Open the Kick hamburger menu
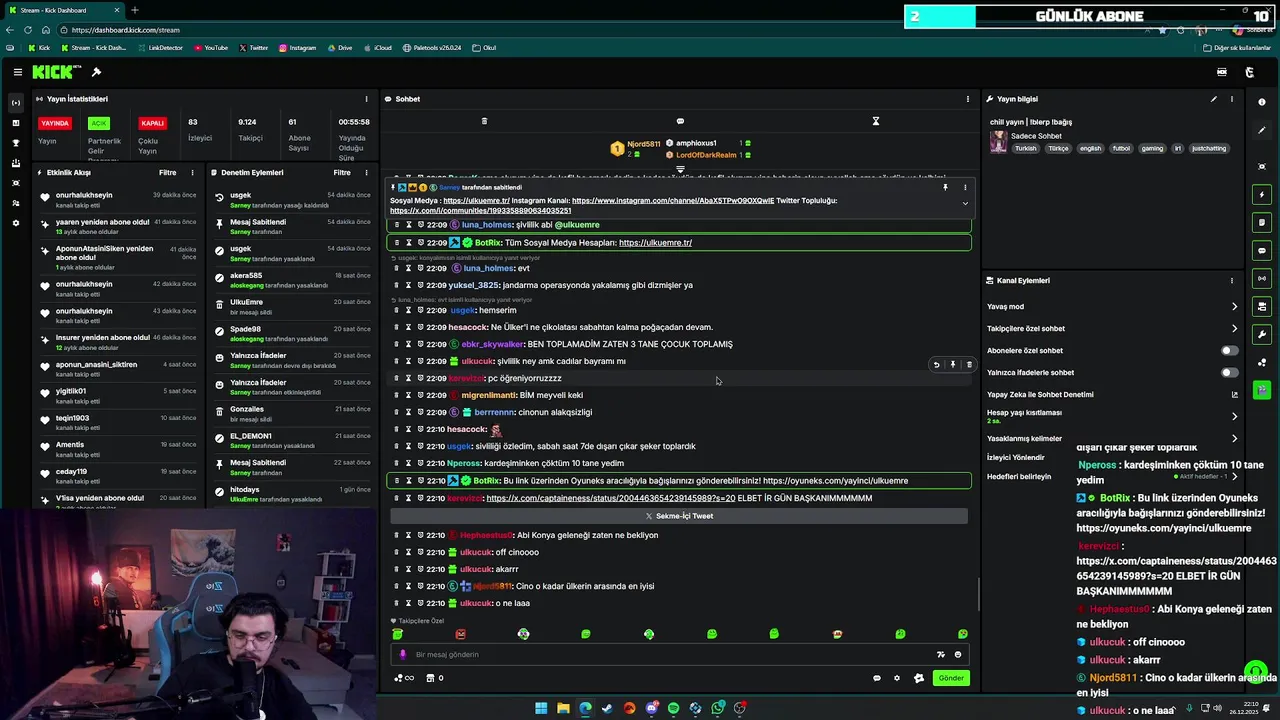The width and height of the screenshot is (1280, 720). click(18, 72)
